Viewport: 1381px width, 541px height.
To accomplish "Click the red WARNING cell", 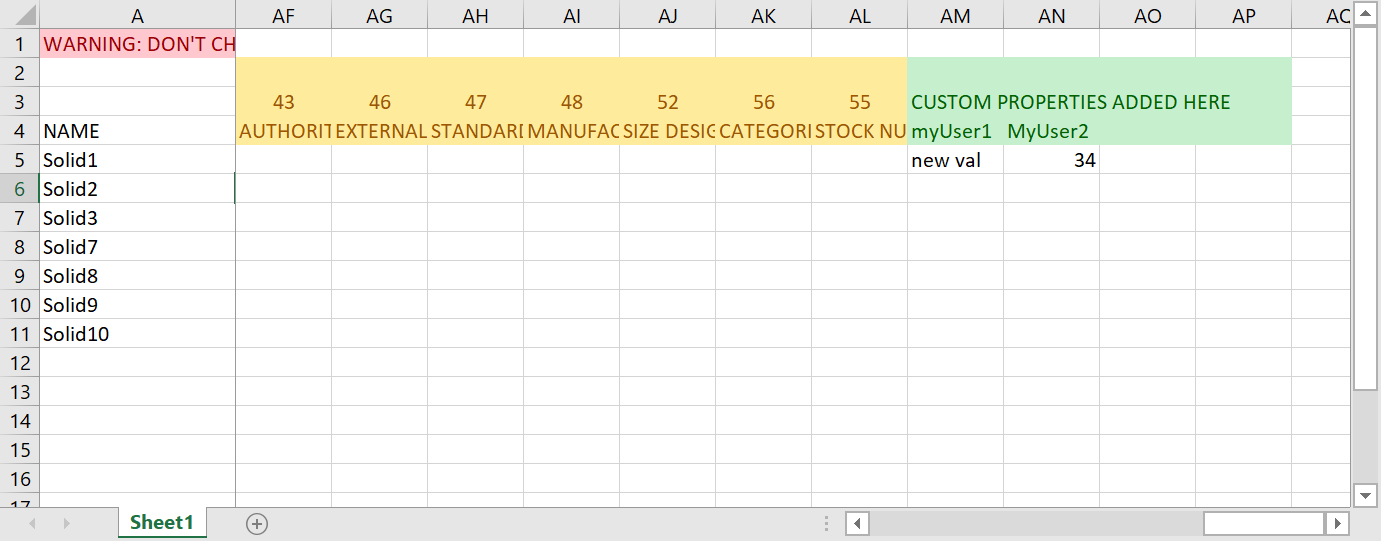I will 137,44.
